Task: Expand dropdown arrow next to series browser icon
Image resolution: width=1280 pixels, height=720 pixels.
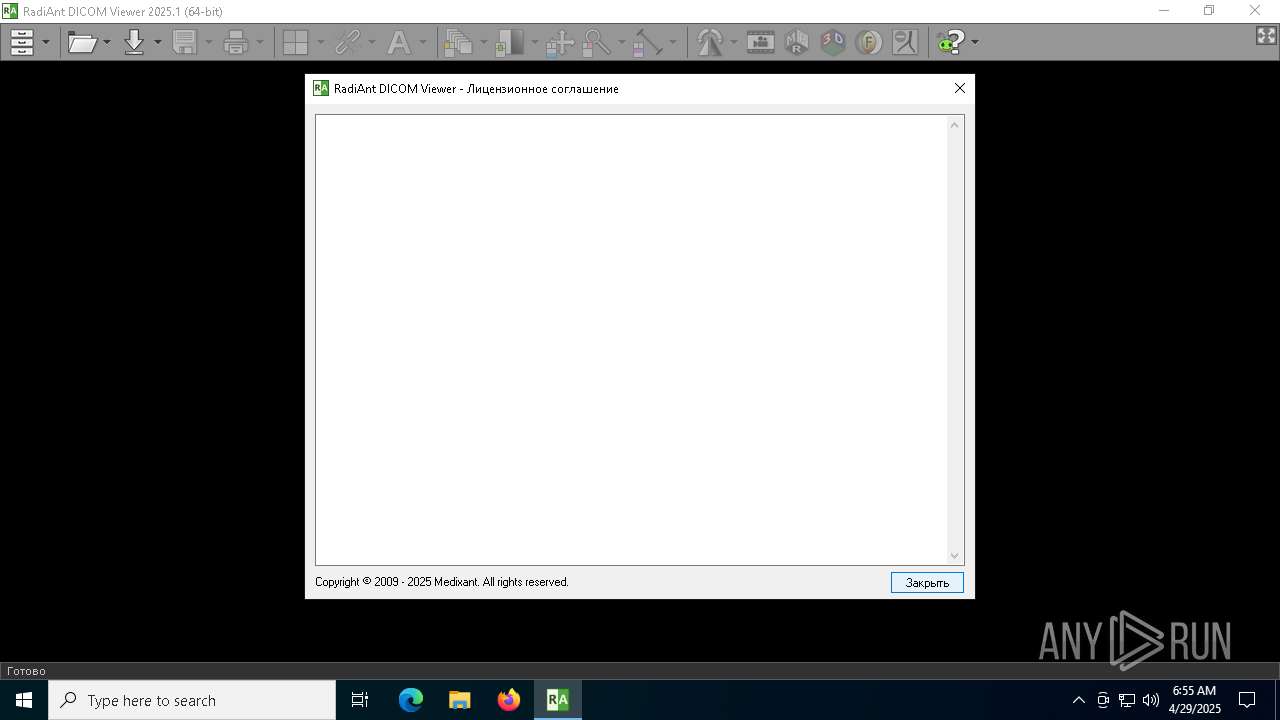Action: click(x=46, y=42)
